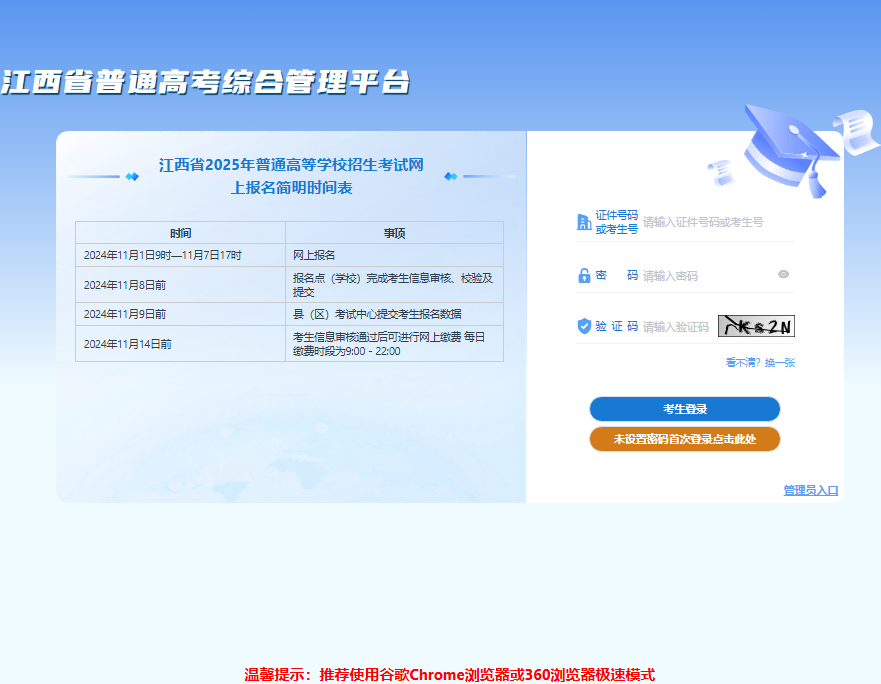Select the 网上报名 row in the schedule table

click(x=292, y=255)
